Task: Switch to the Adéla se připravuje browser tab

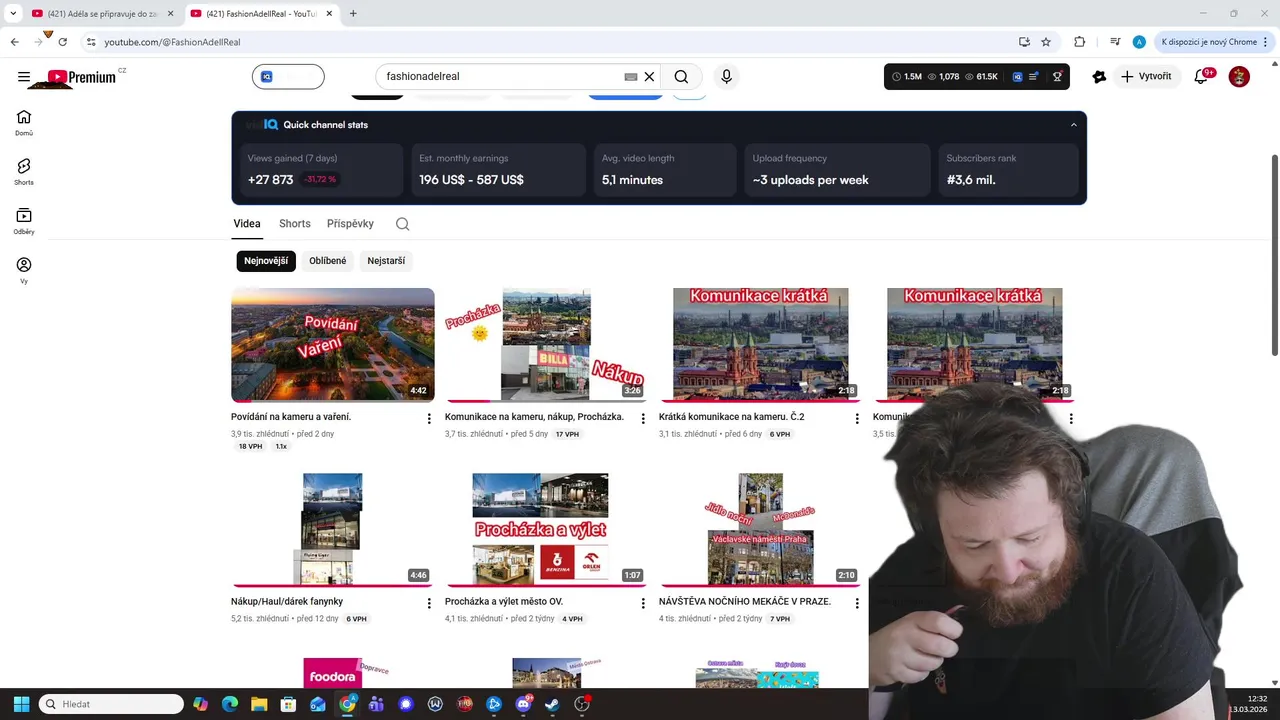Action: point(101,13)
